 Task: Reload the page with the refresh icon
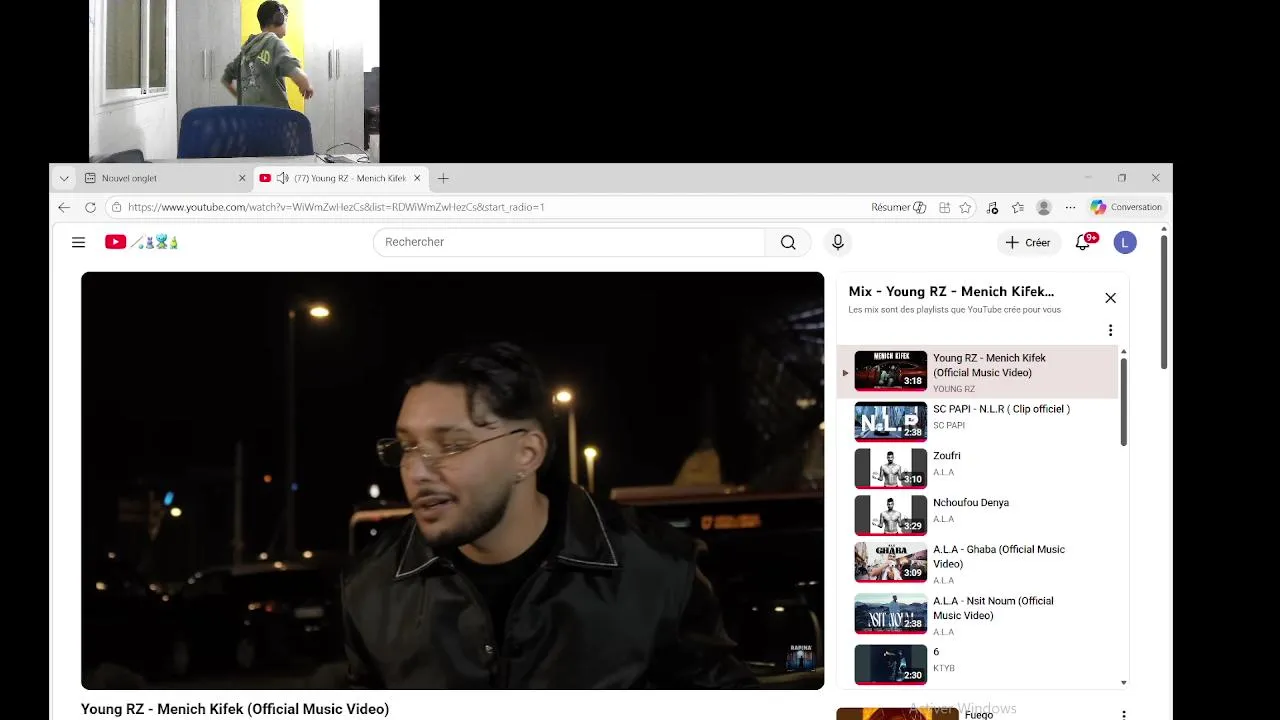tap(90, 207)
